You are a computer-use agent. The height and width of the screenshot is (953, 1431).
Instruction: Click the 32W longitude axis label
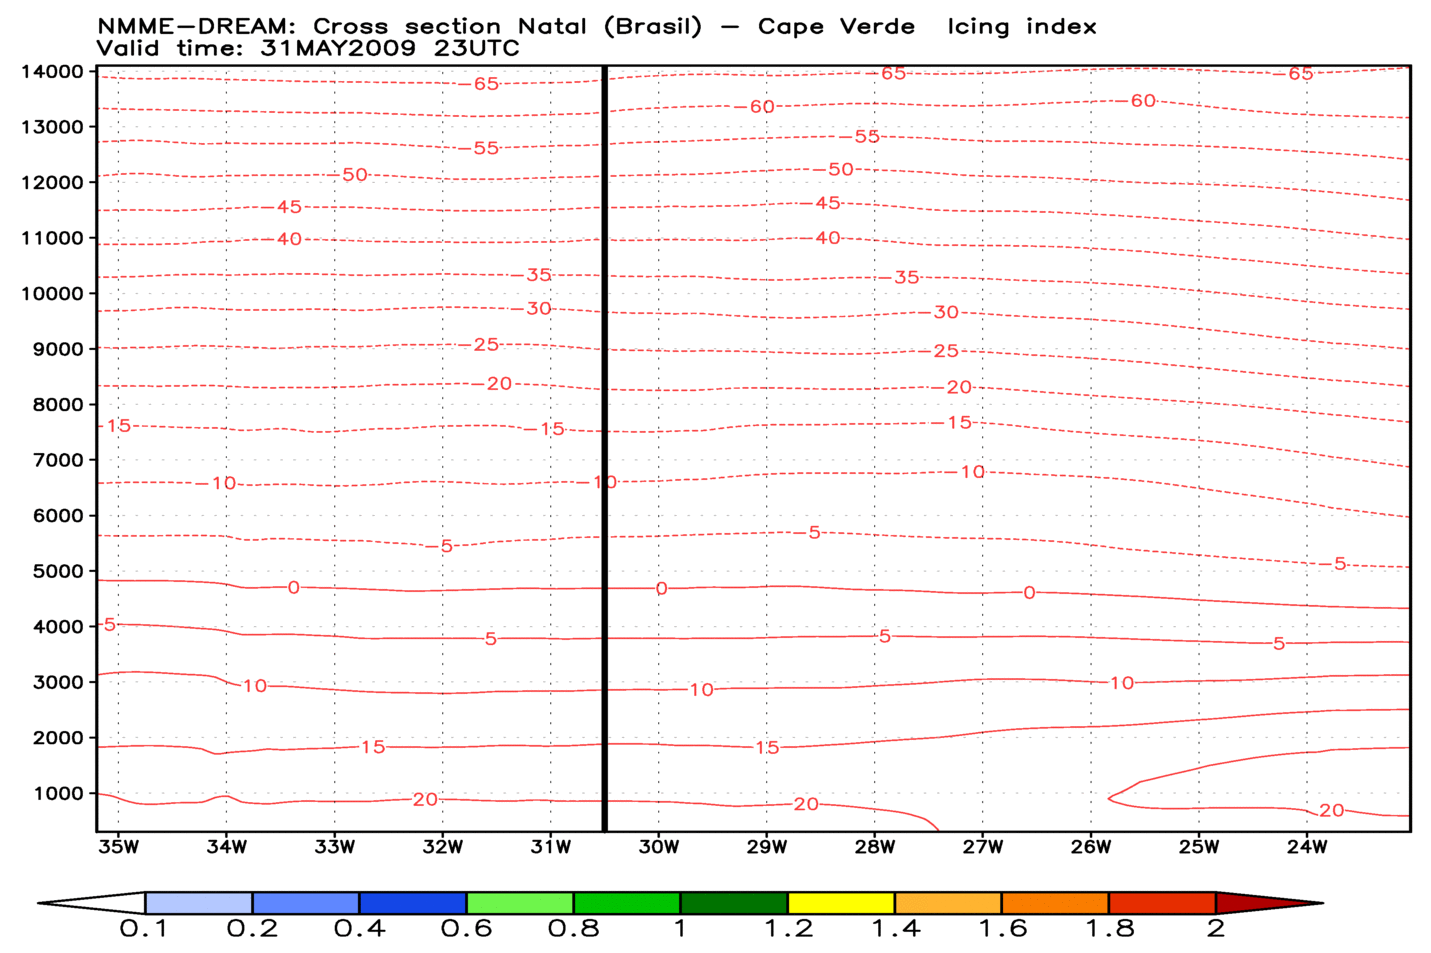[443, 847]
